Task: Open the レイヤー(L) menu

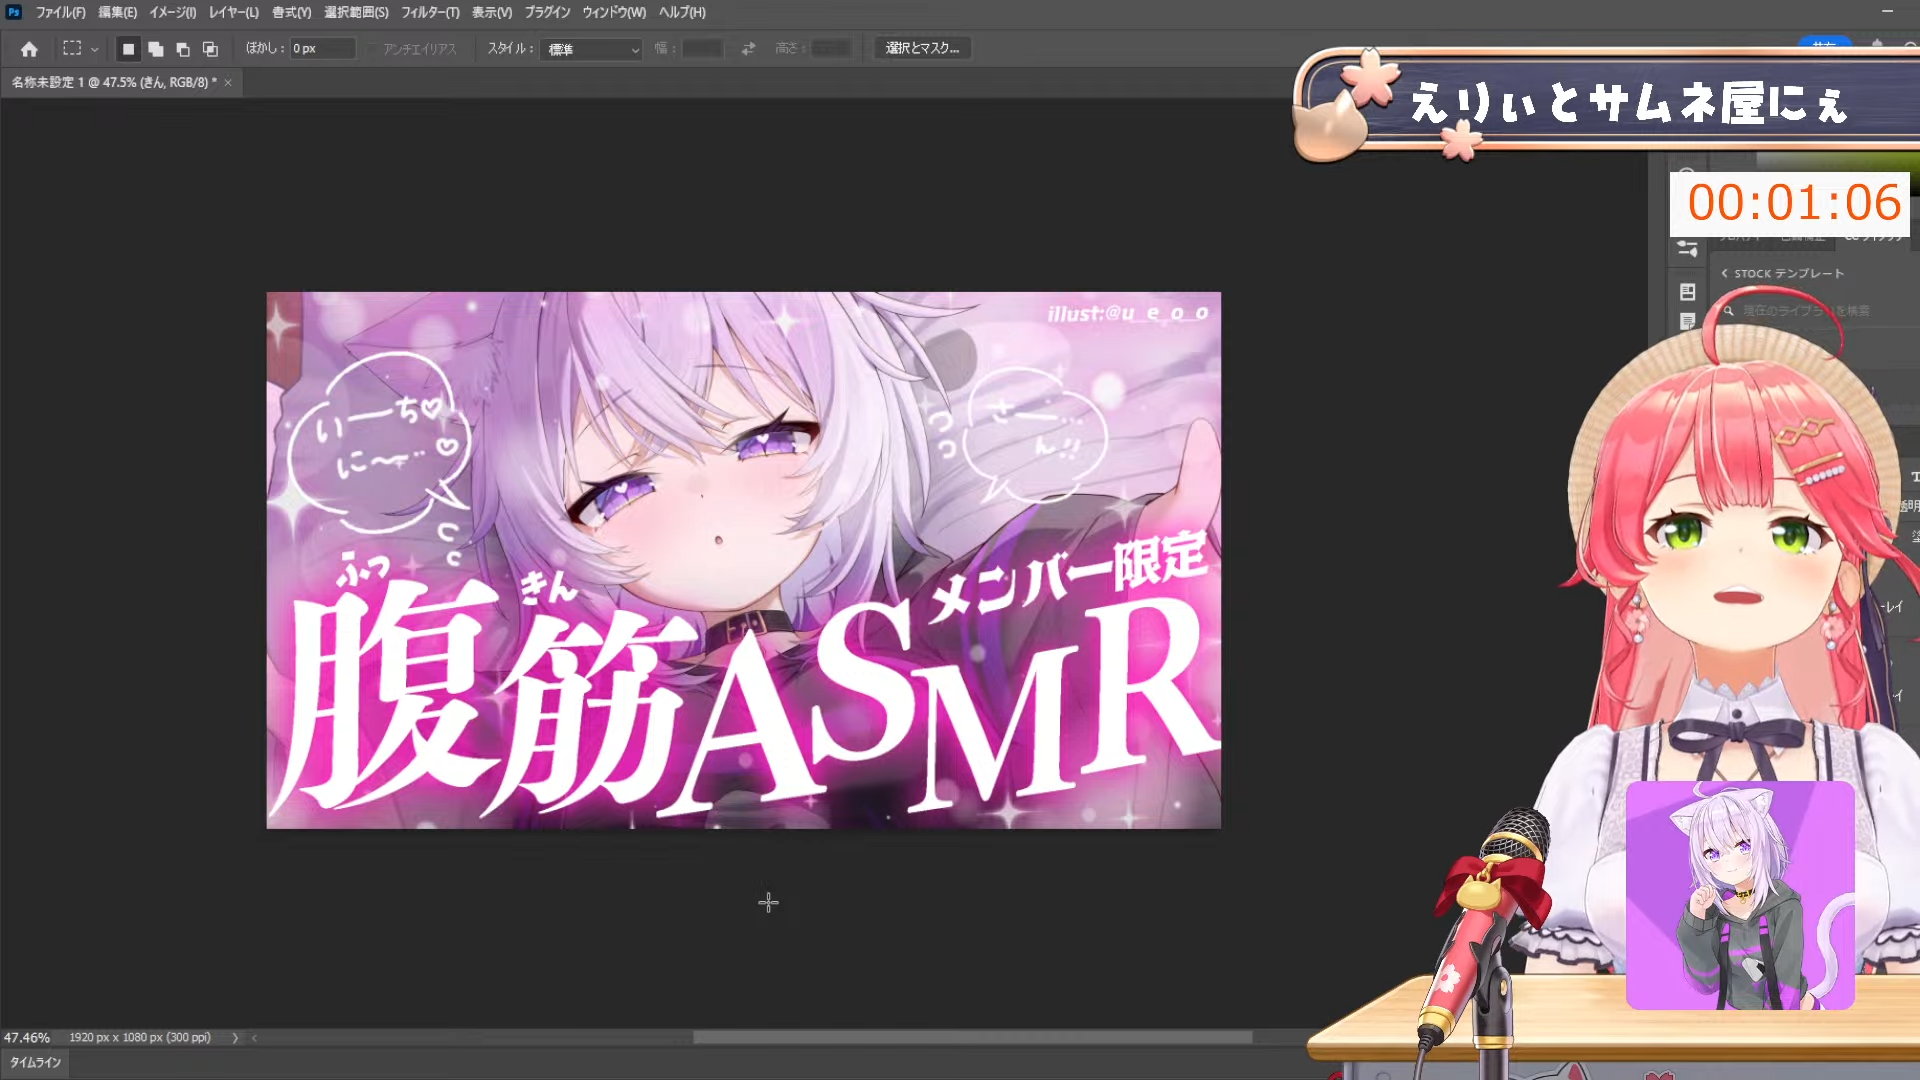Action: point(233,12)
